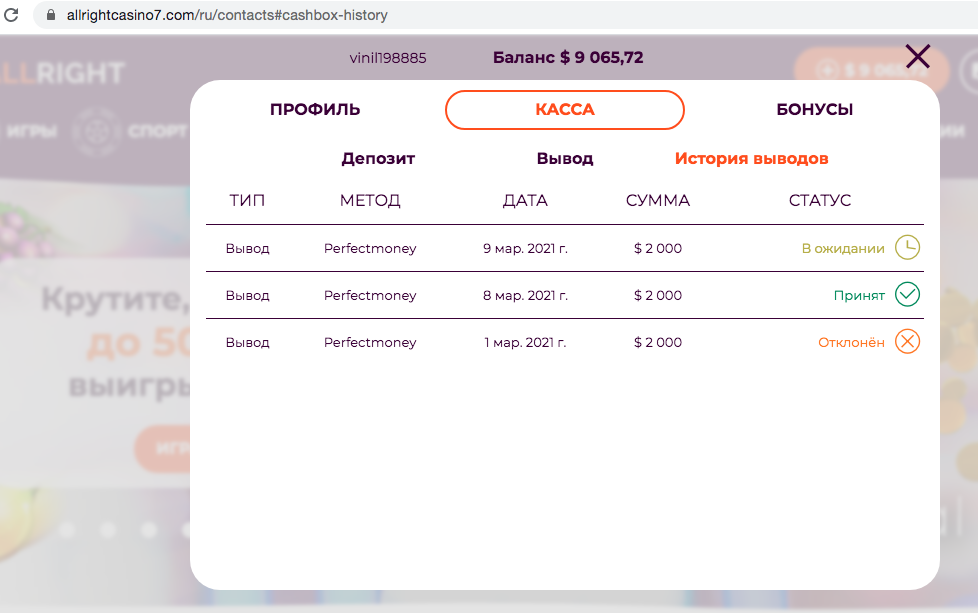Open the БОНУСЫ tab

(815, 110)
